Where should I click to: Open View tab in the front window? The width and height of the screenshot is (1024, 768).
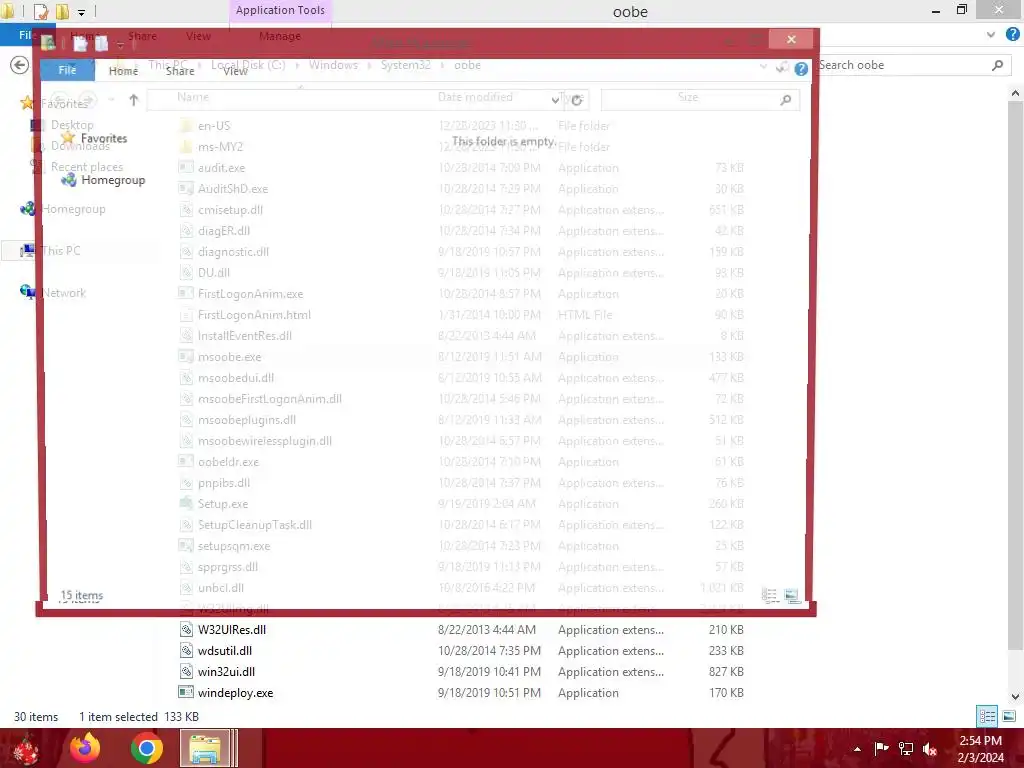[236, 71]
